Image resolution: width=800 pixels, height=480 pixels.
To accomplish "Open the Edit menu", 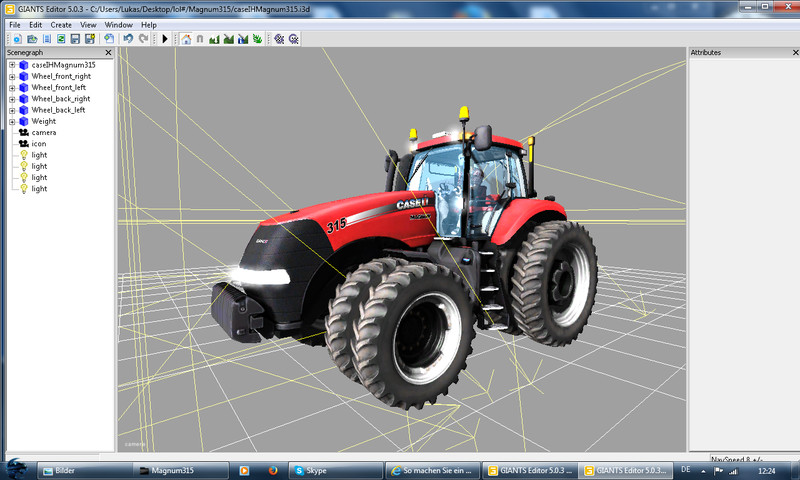I will click(36, 24).
